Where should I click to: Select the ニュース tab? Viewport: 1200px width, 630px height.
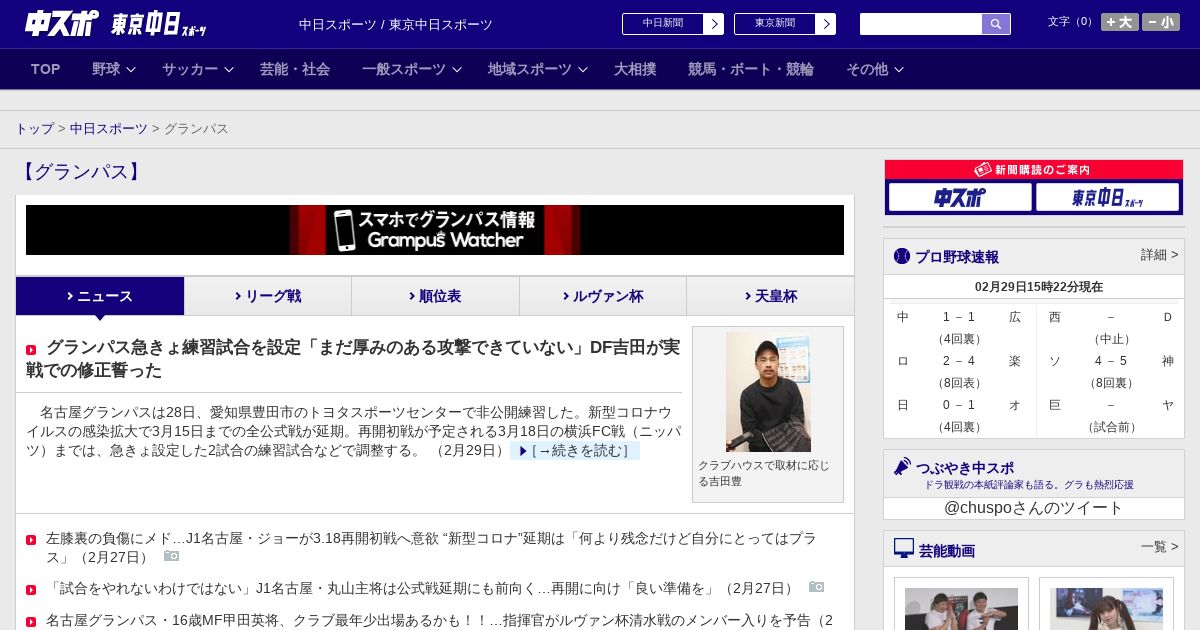(x=100, y=296)
